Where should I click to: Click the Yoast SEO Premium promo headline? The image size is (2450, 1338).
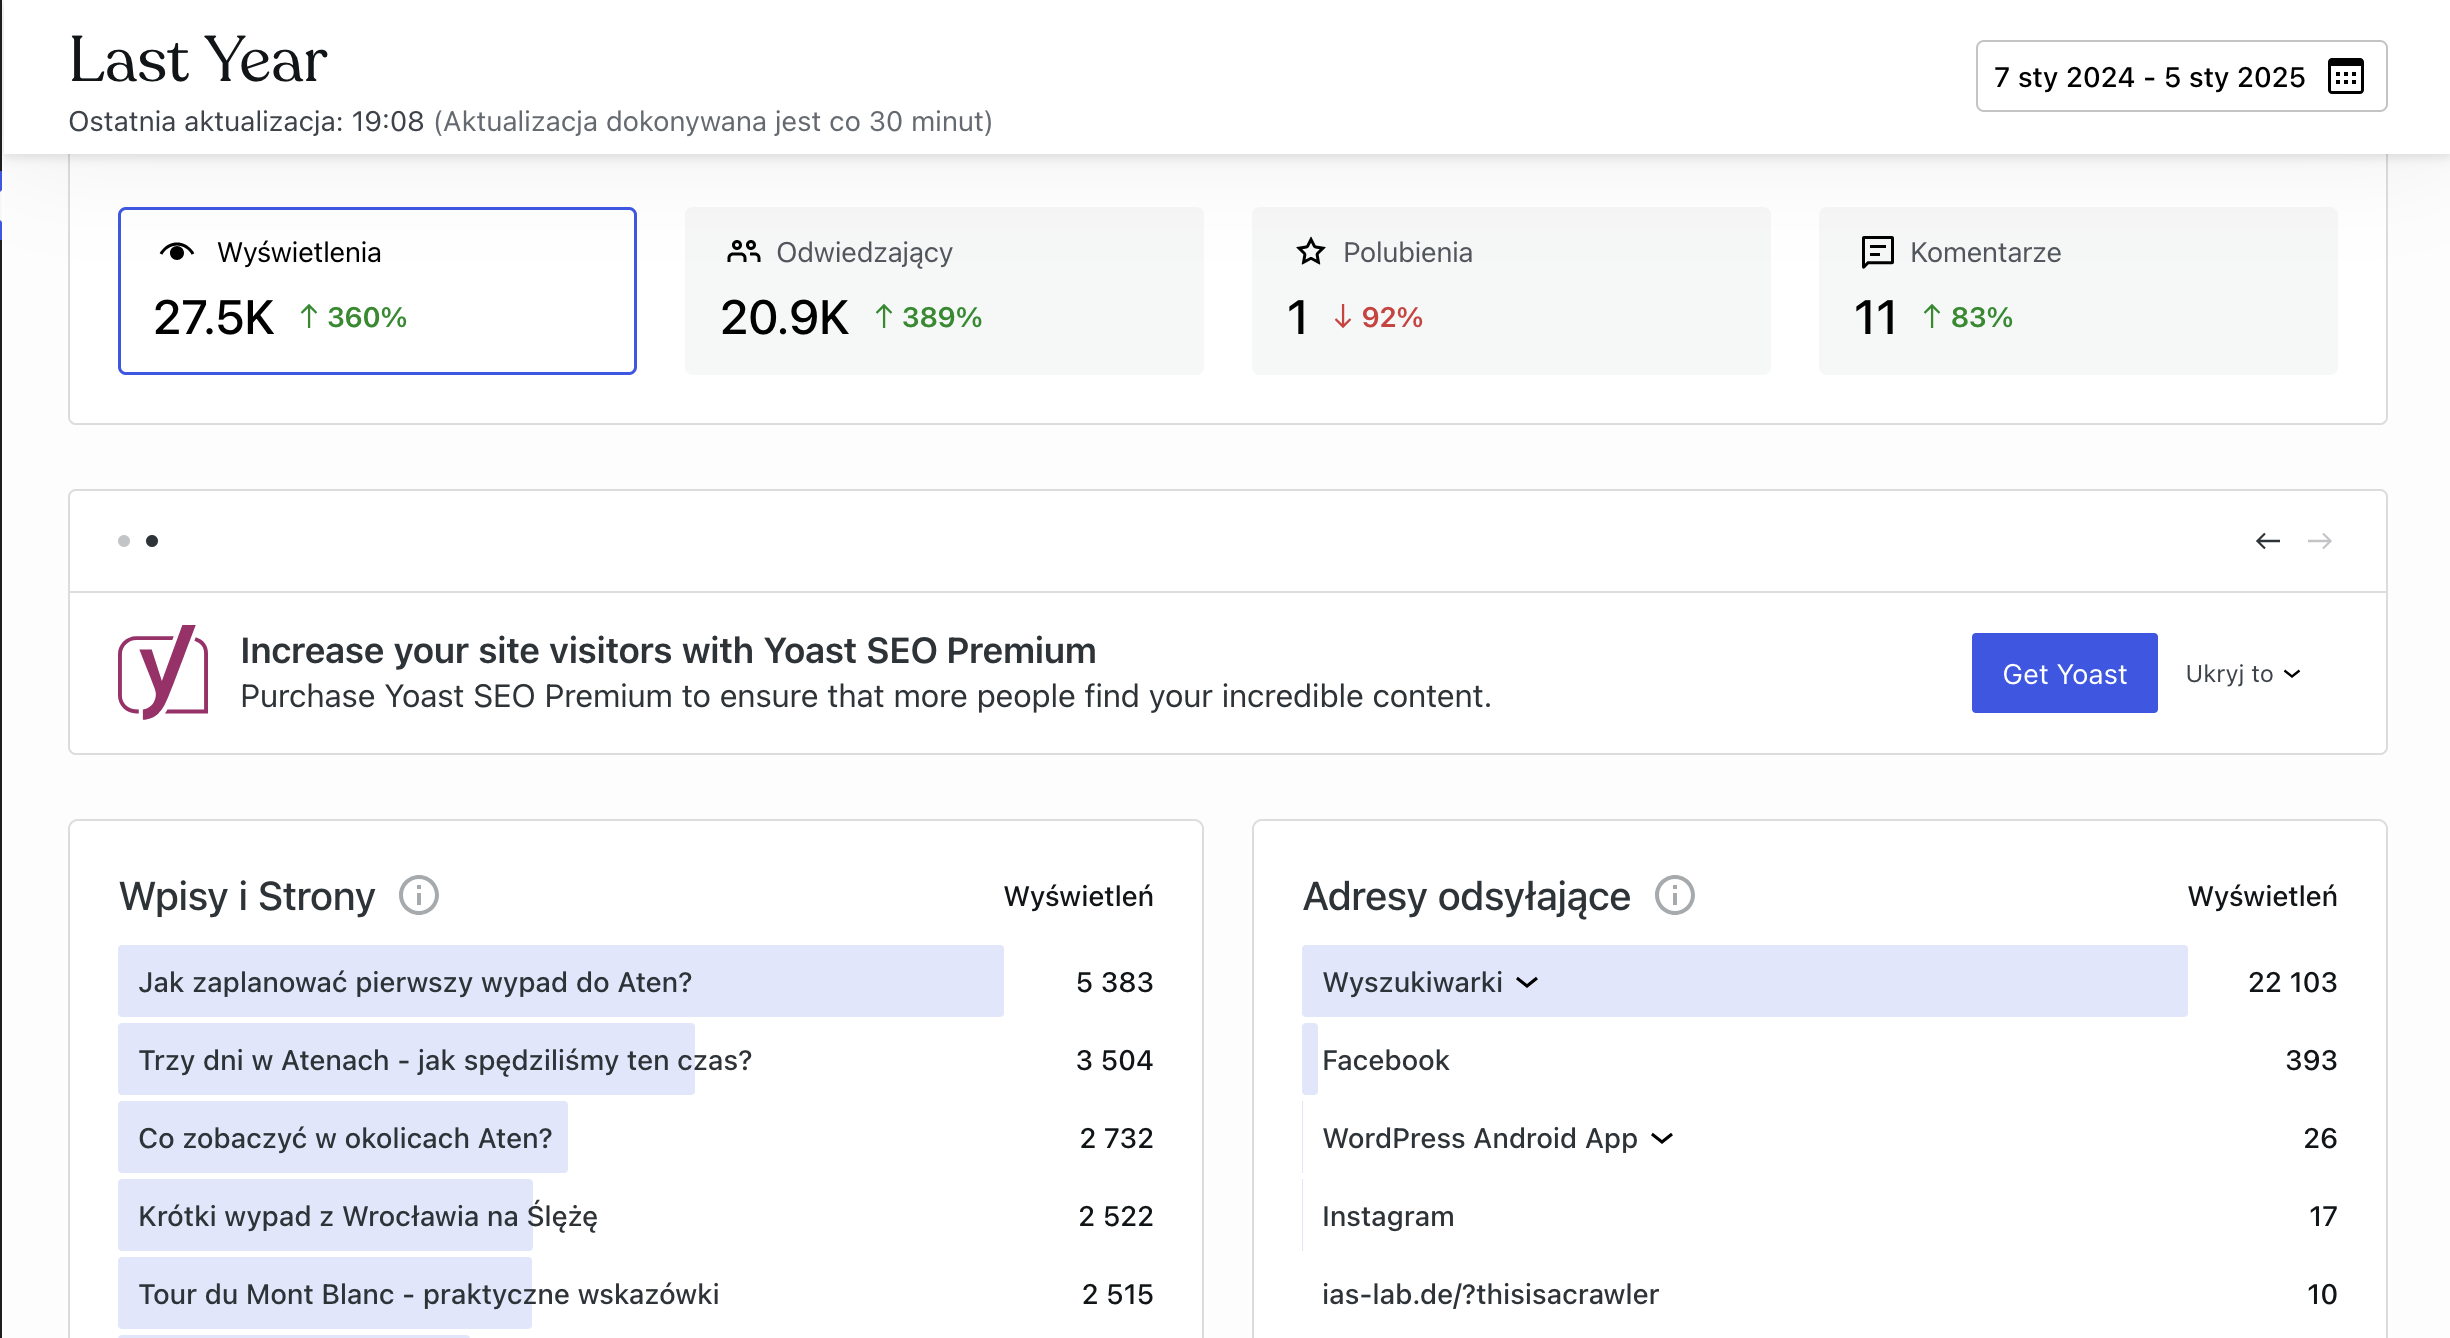(x=668, y=650)
